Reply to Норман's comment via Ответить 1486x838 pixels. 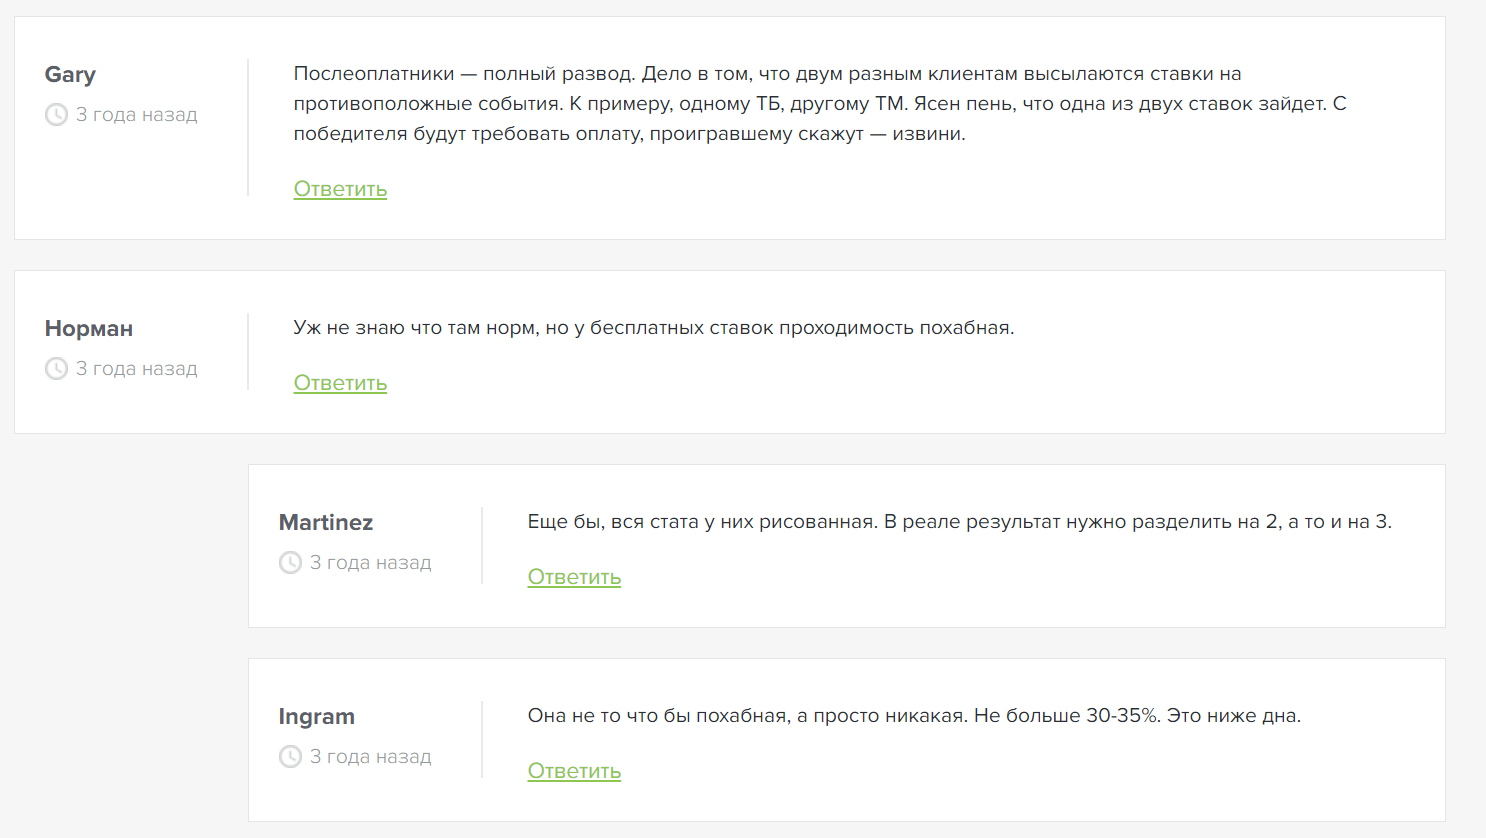[340, 383]
